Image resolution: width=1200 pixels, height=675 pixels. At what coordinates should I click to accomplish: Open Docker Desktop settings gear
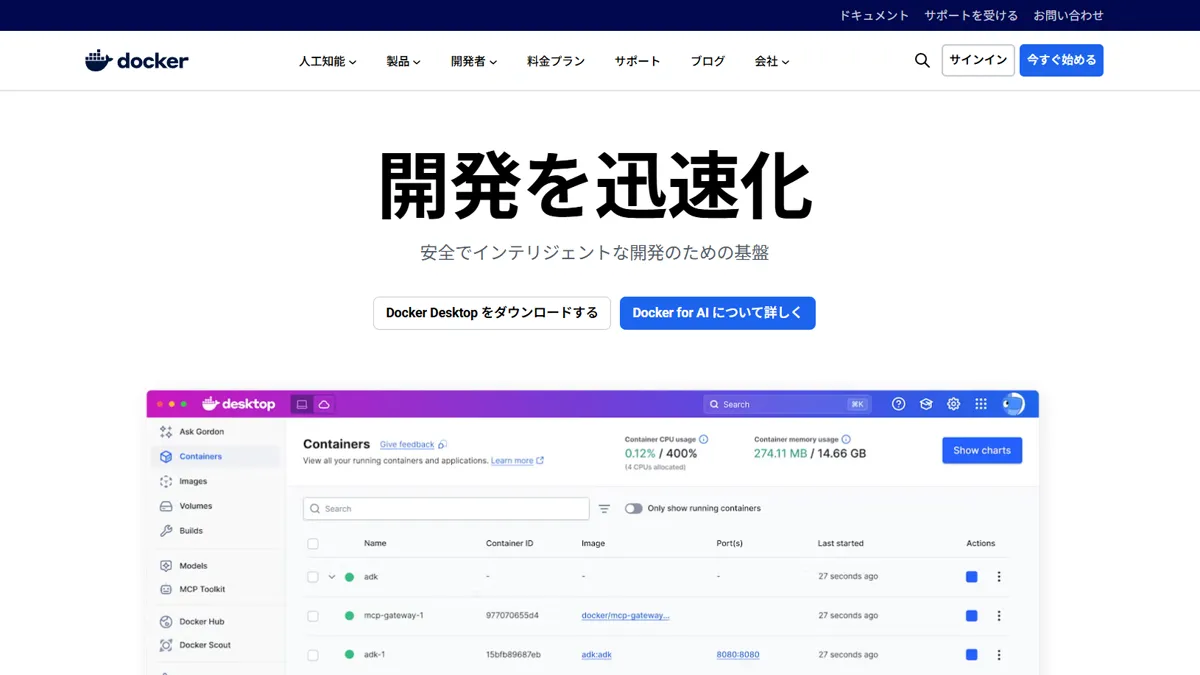point(953,404)
